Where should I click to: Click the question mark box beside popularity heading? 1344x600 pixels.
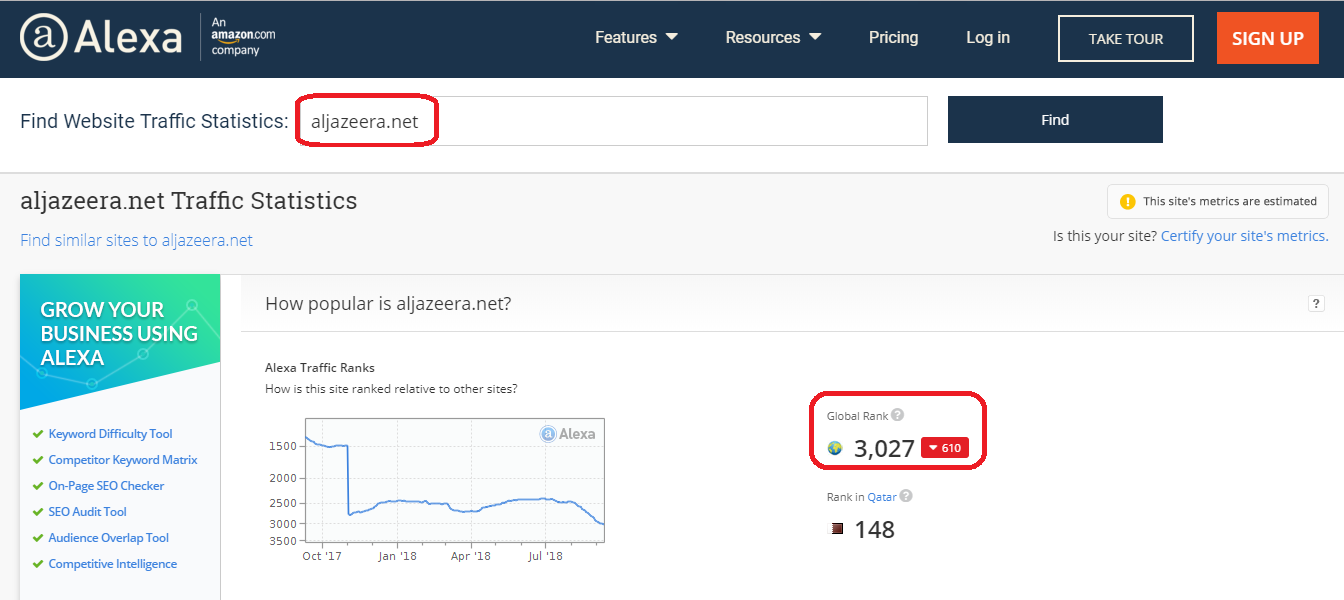point(1316,304)
